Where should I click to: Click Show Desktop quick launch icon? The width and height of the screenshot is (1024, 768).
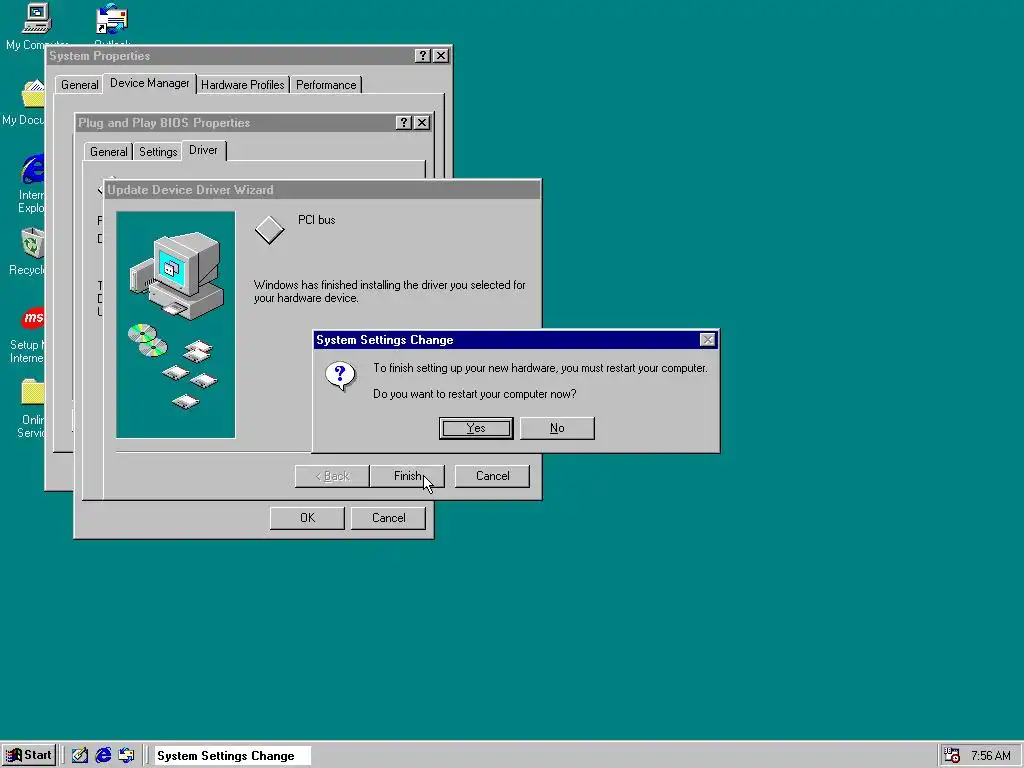click(x=80, y=756)
